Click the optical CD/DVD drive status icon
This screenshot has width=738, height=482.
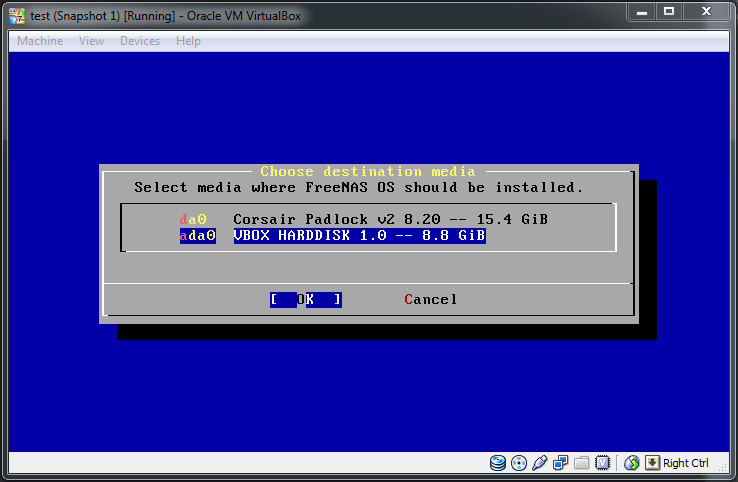point(519,463)
